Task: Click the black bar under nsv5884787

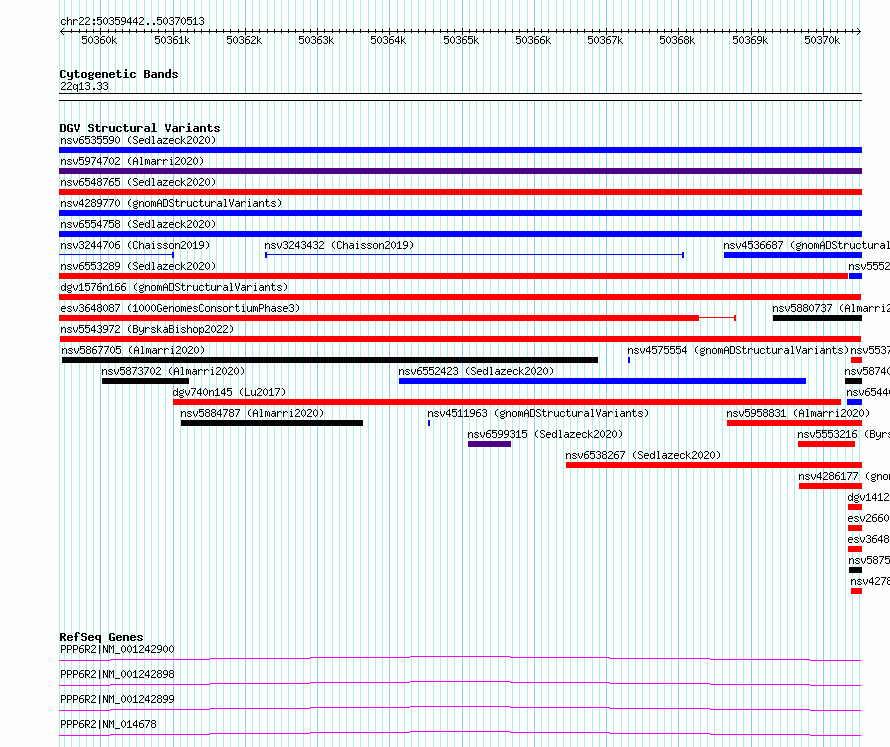Action: click(x=272, y=423)
